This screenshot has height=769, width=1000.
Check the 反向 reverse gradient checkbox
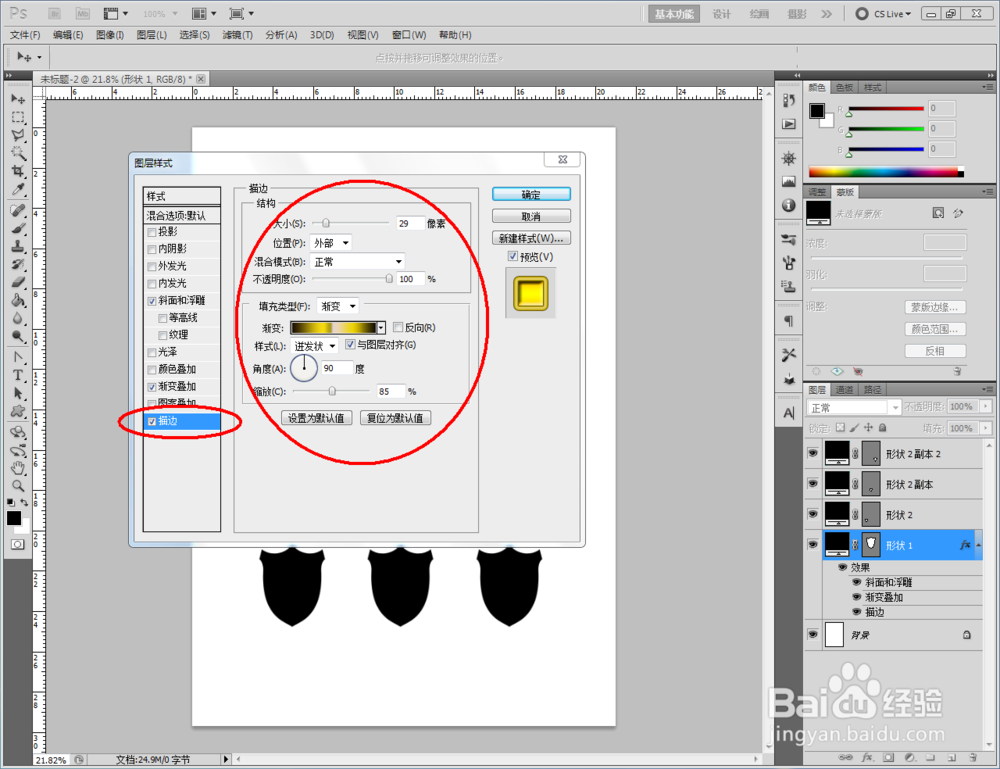click(x=398, y=327)
